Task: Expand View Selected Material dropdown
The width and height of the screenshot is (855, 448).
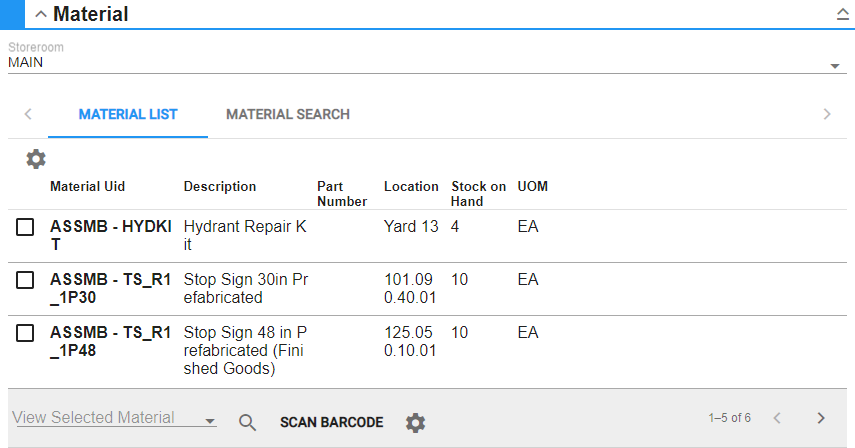Action: coord(209,422)
